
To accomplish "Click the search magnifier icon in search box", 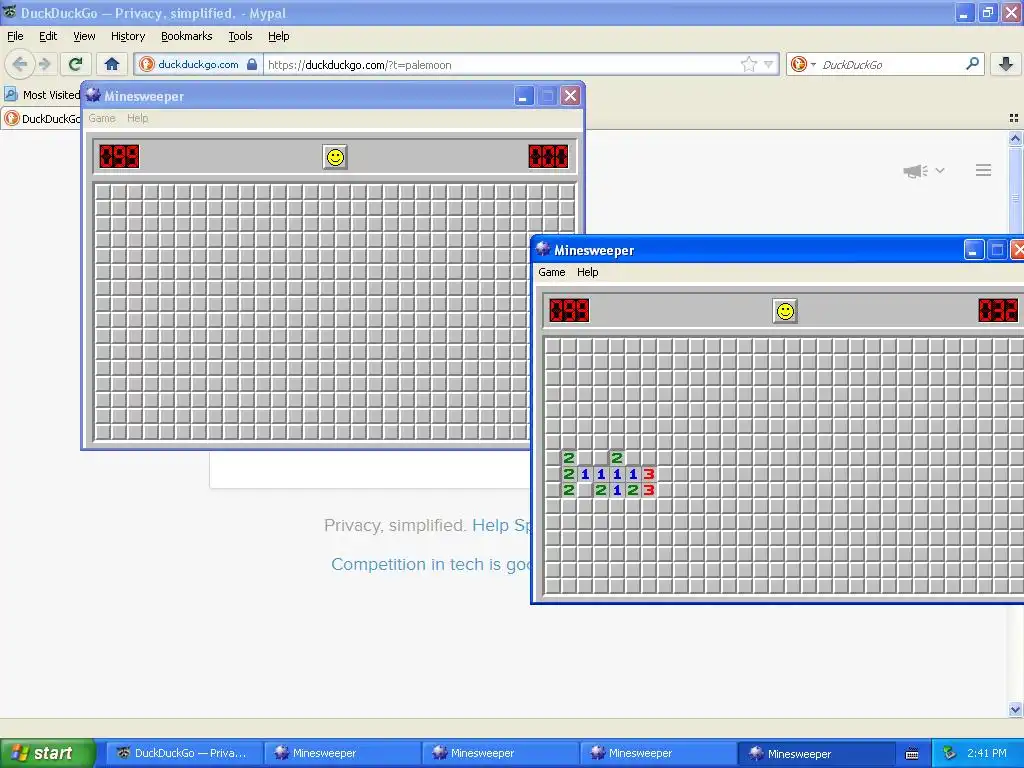I will (x=972, y=64).
